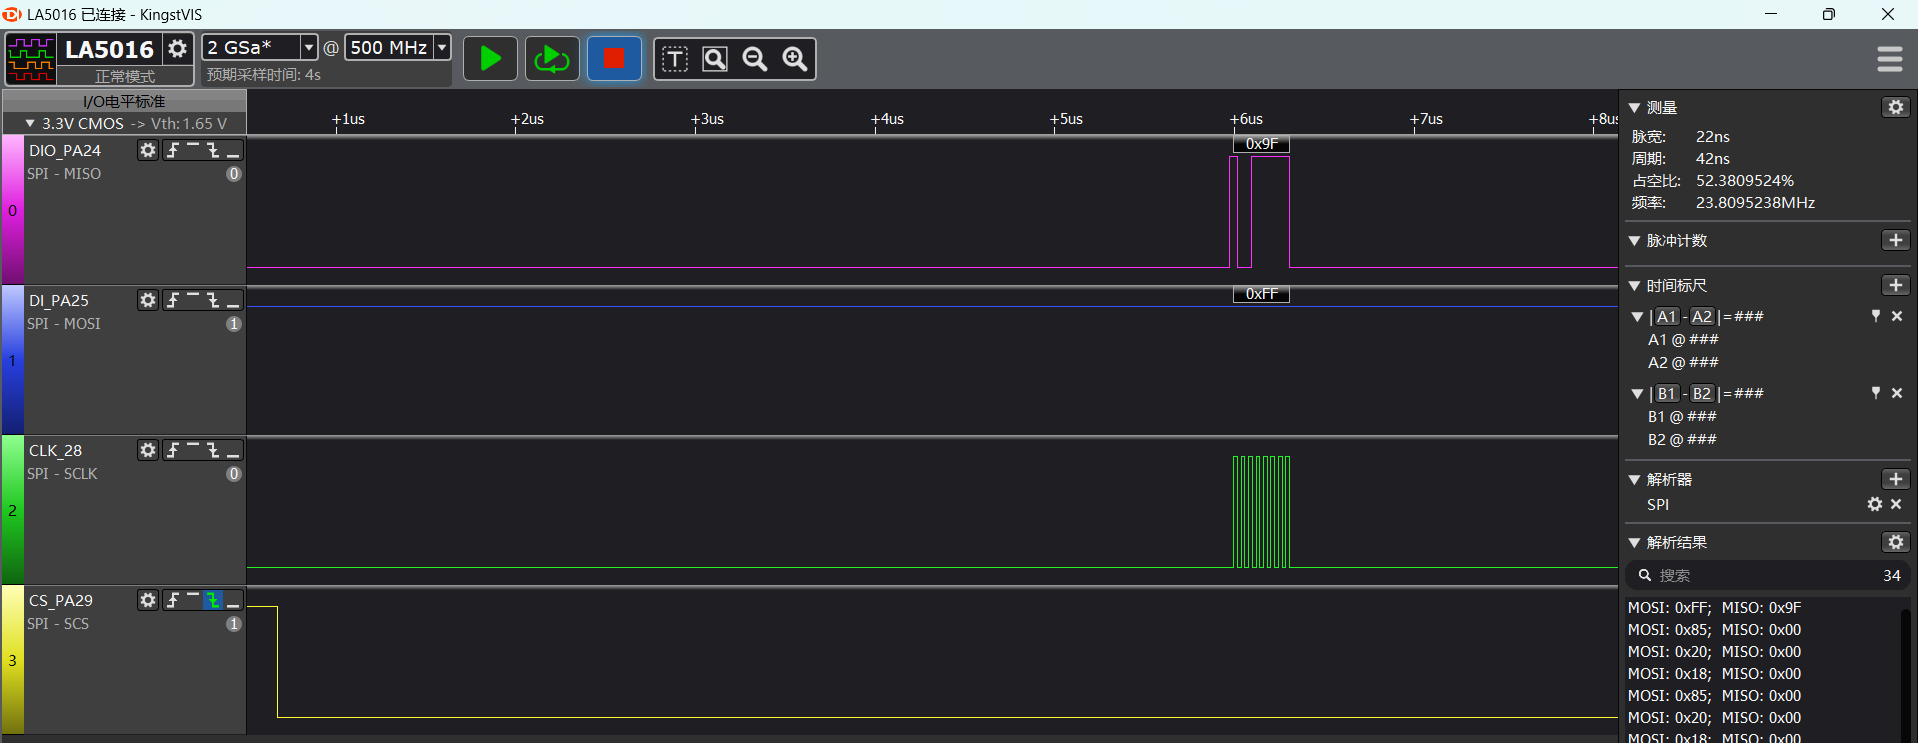Image resolution: width=1918 pixels, height=743 pixels.
Task: Toggle low level trigger on DI_PA25
Action: pyautogui.click(x=233, y=300)
